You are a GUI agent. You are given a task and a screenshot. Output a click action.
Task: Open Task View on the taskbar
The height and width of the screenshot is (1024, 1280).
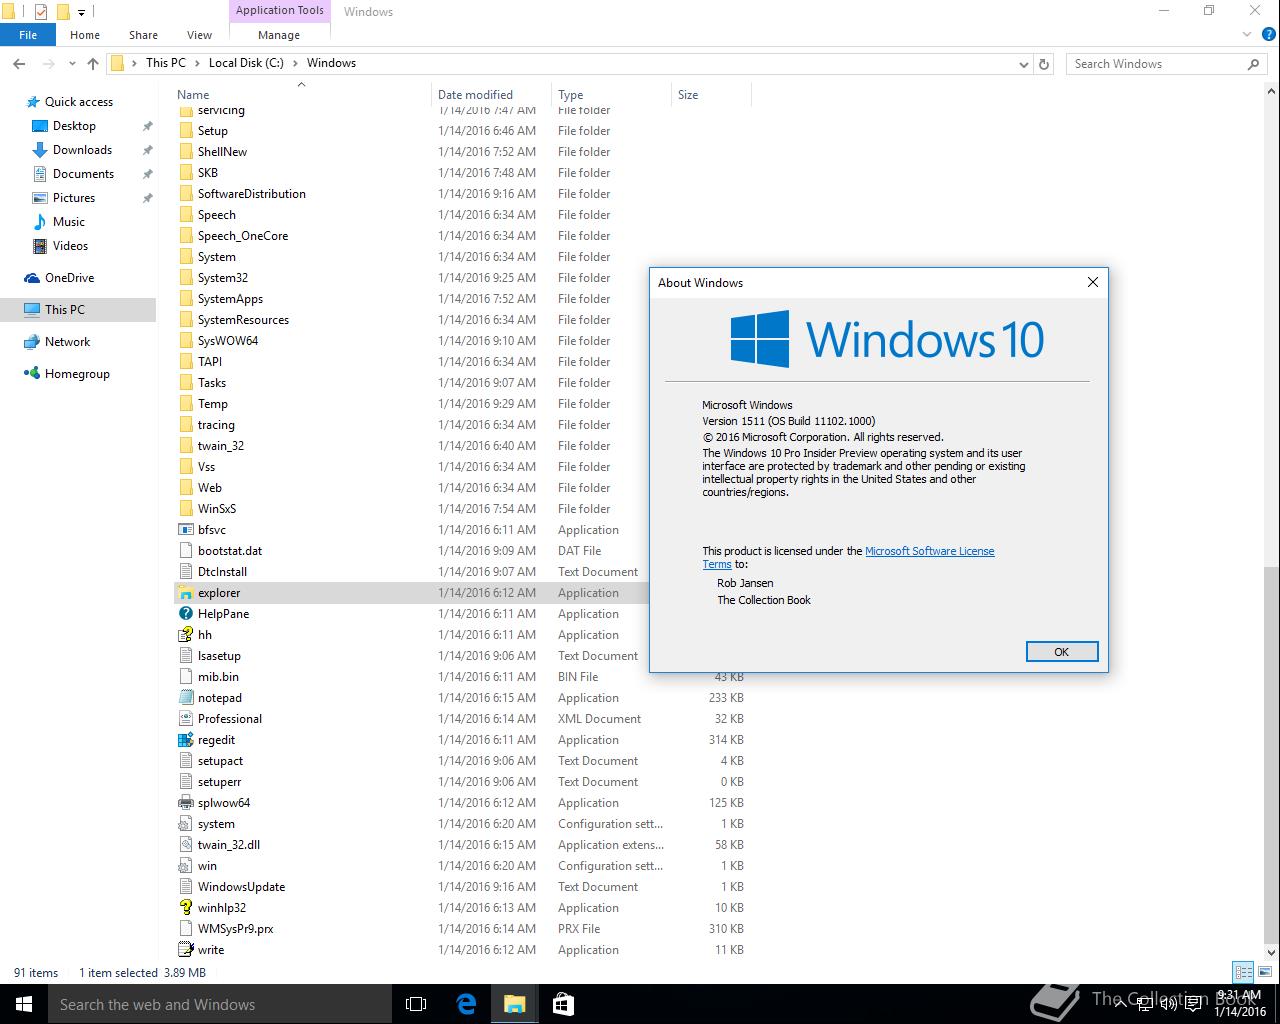click(x=416, y=1004)
